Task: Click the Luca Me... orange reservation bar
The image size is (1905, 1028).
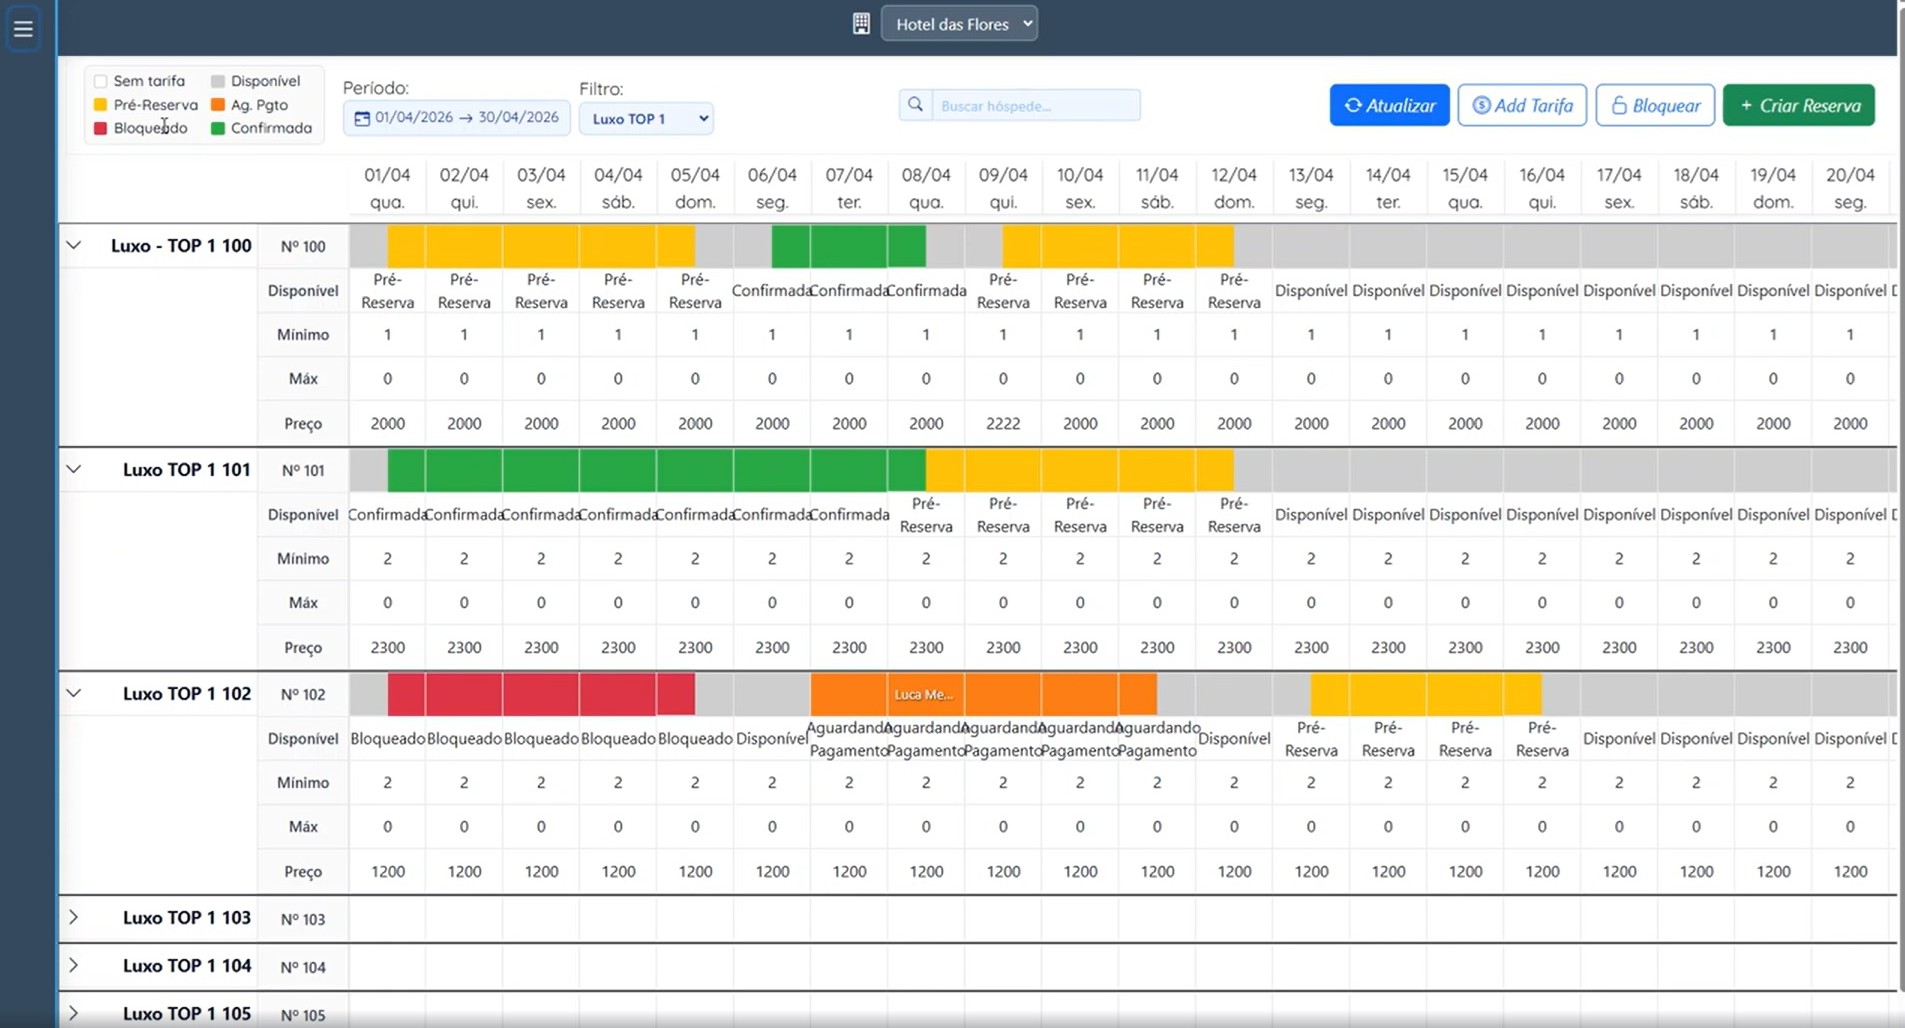Action: pos(983,694)
